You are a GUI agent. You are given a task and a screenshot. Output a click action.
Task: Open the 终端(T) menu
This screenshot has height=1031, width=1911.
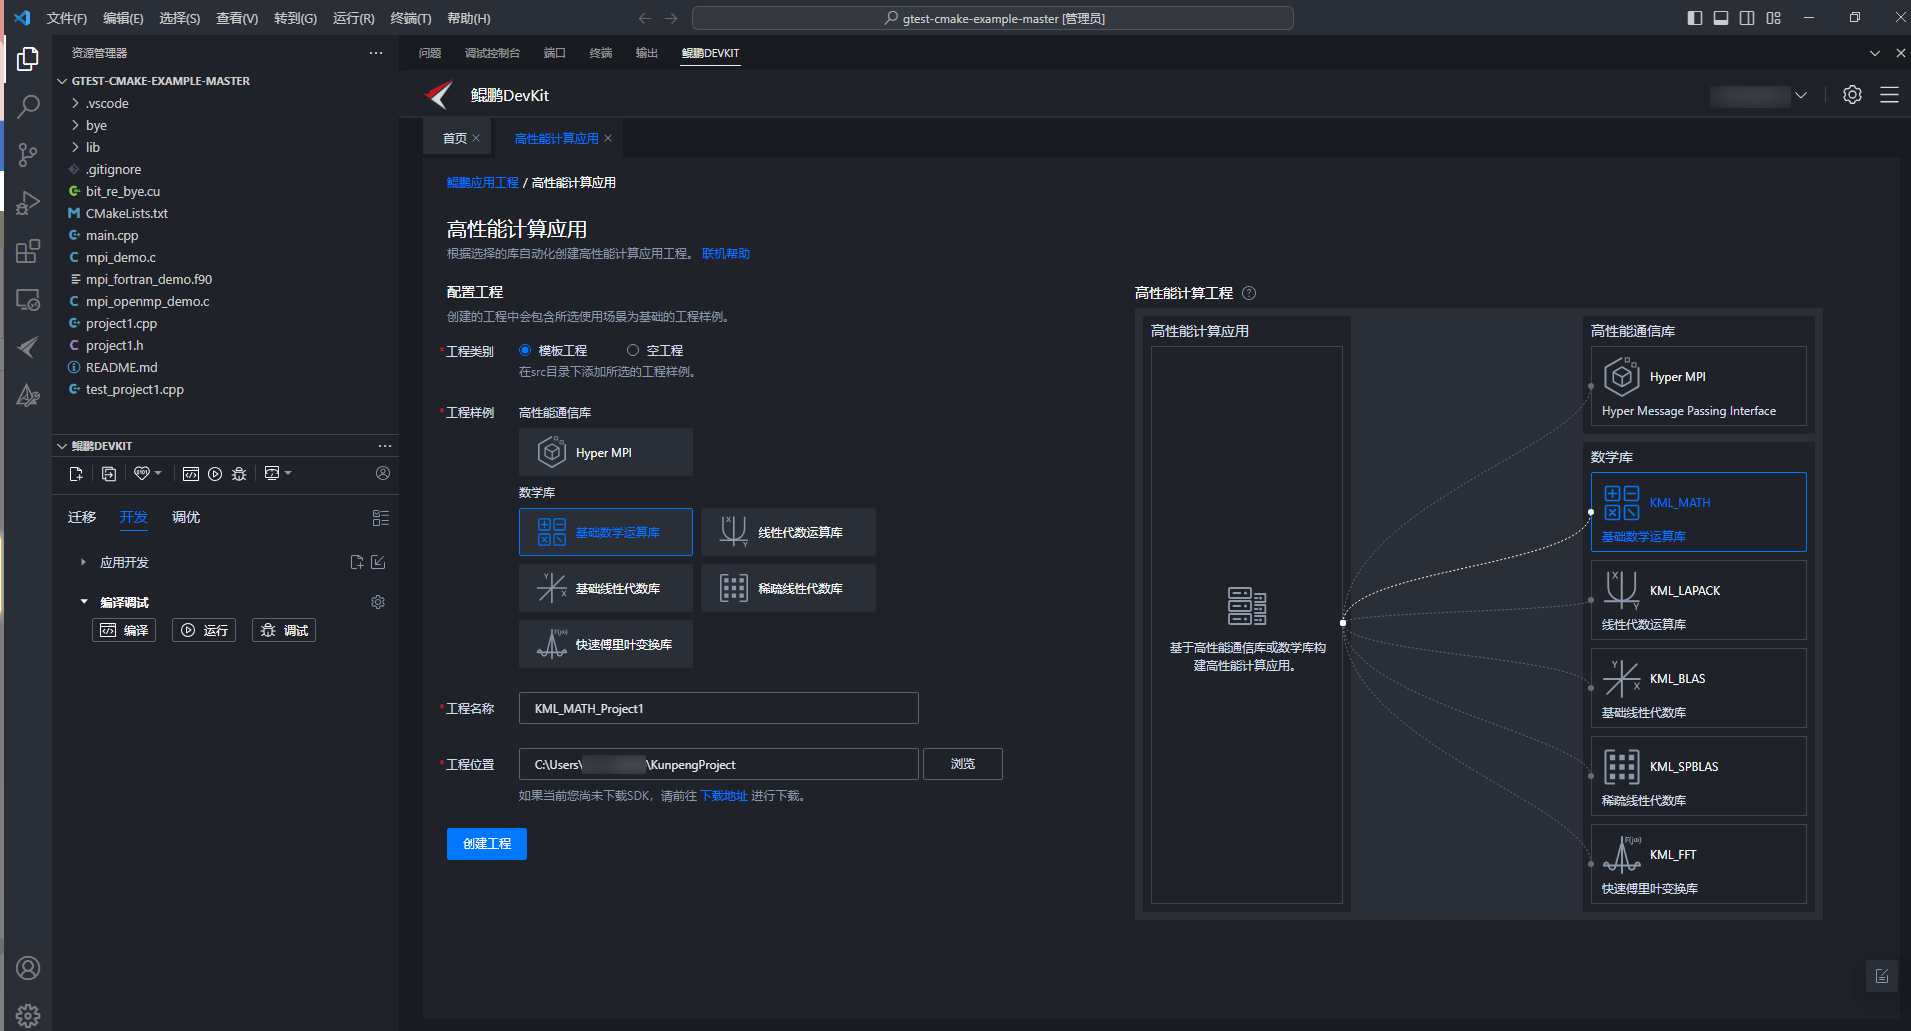410,18
